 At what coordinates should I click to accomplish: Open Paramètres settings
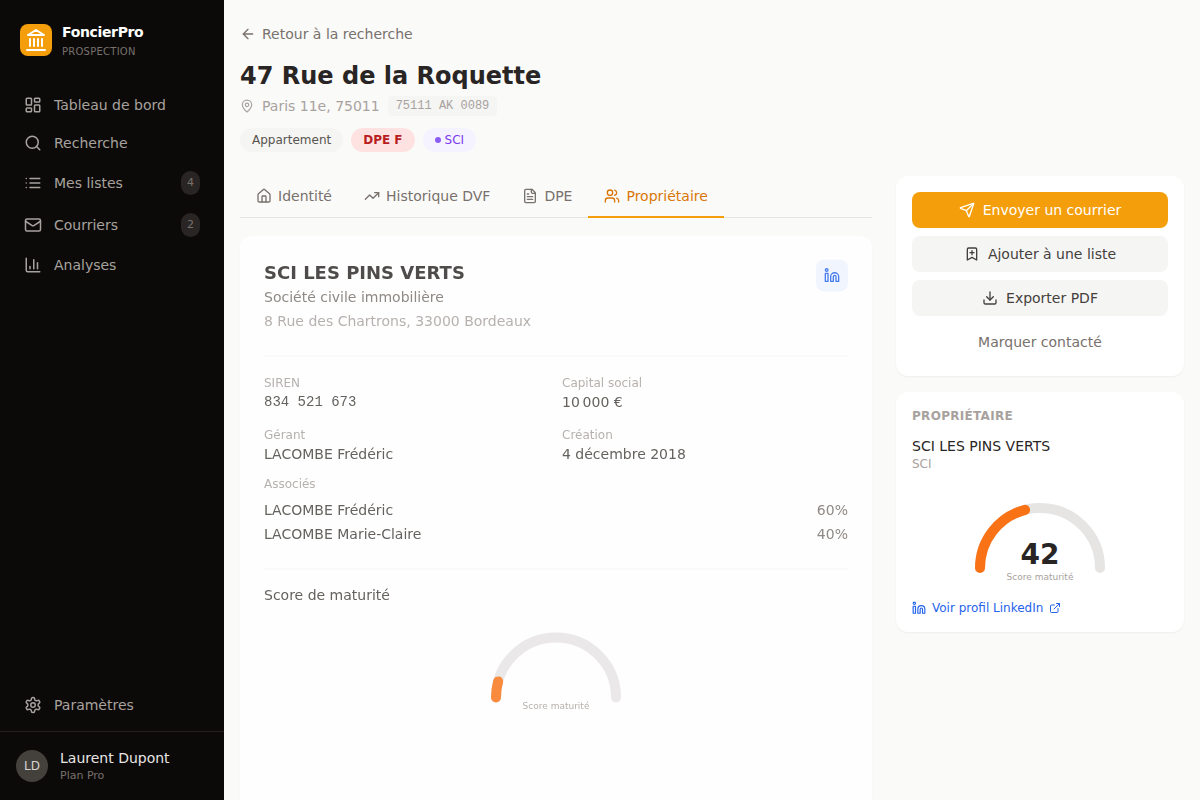coord(112,705)
